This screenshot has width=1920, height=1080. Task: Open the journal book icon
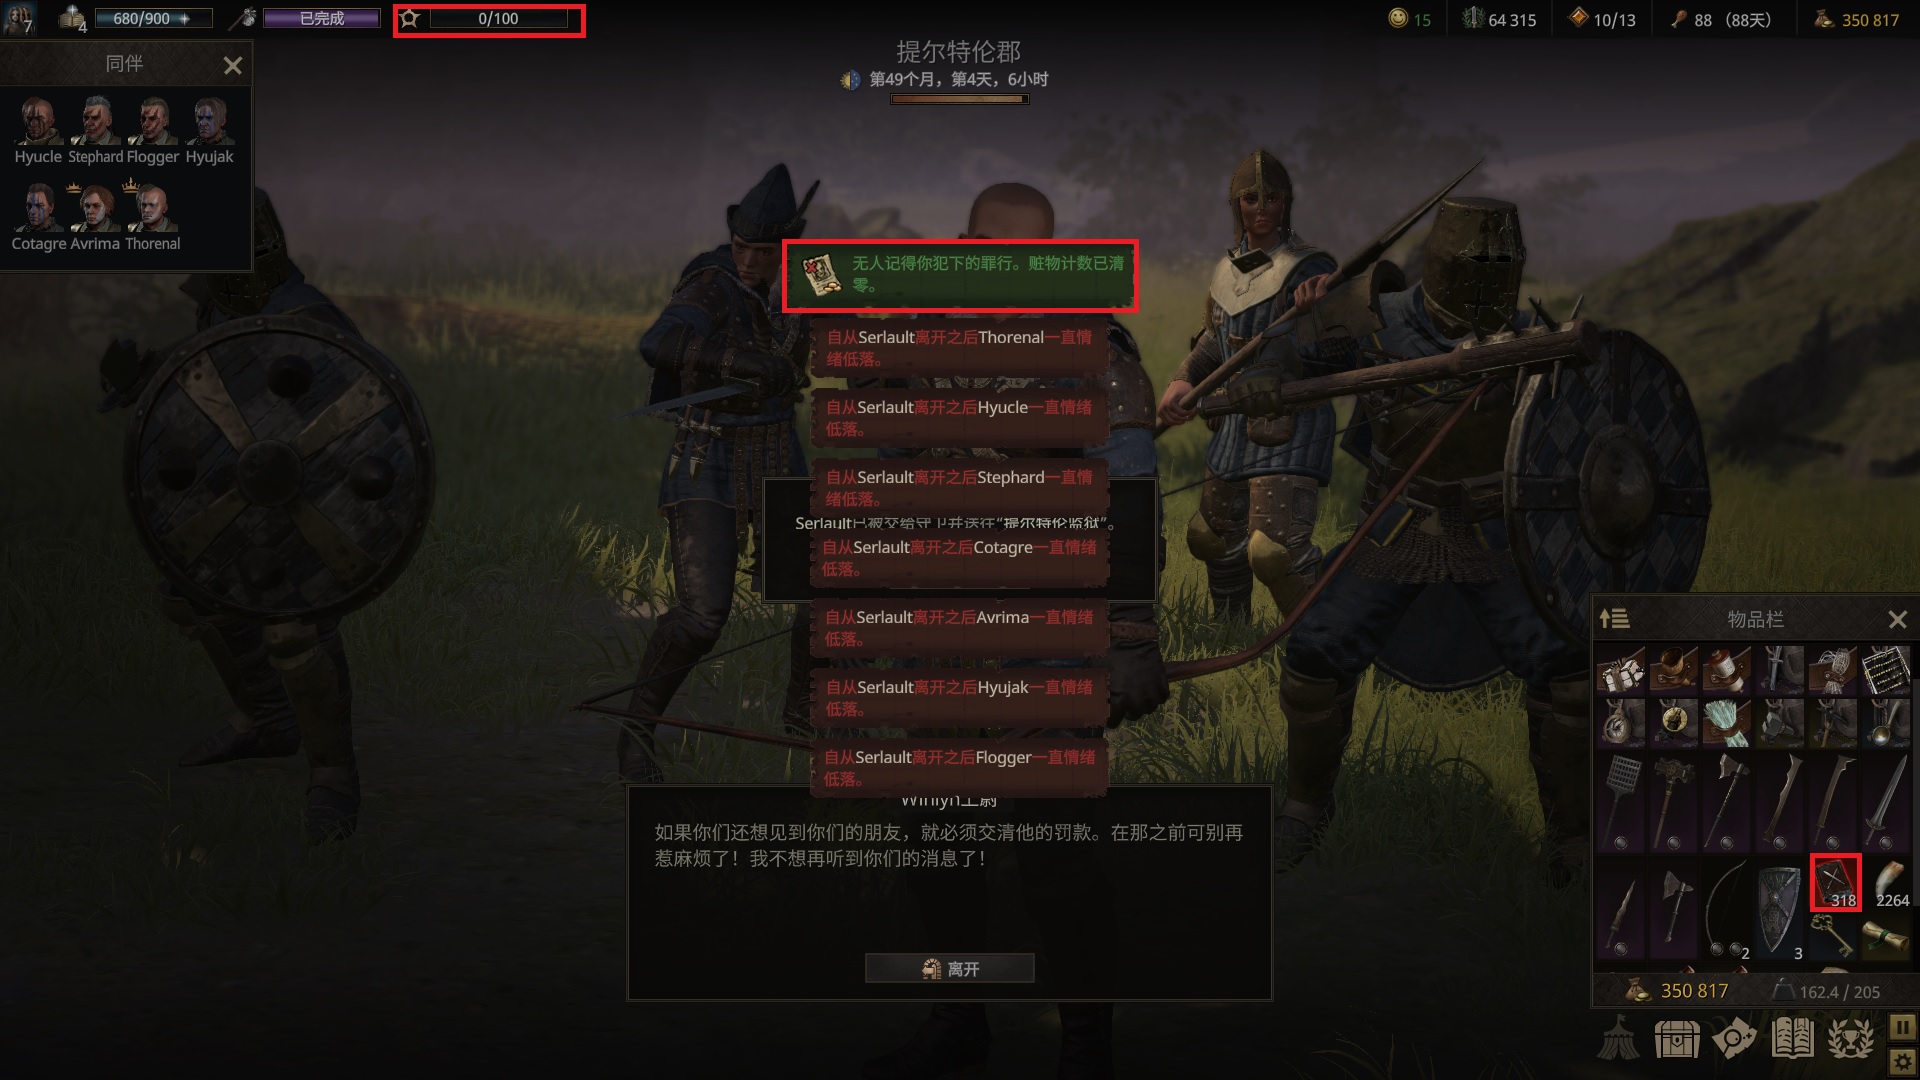tap(1792, 1039)
